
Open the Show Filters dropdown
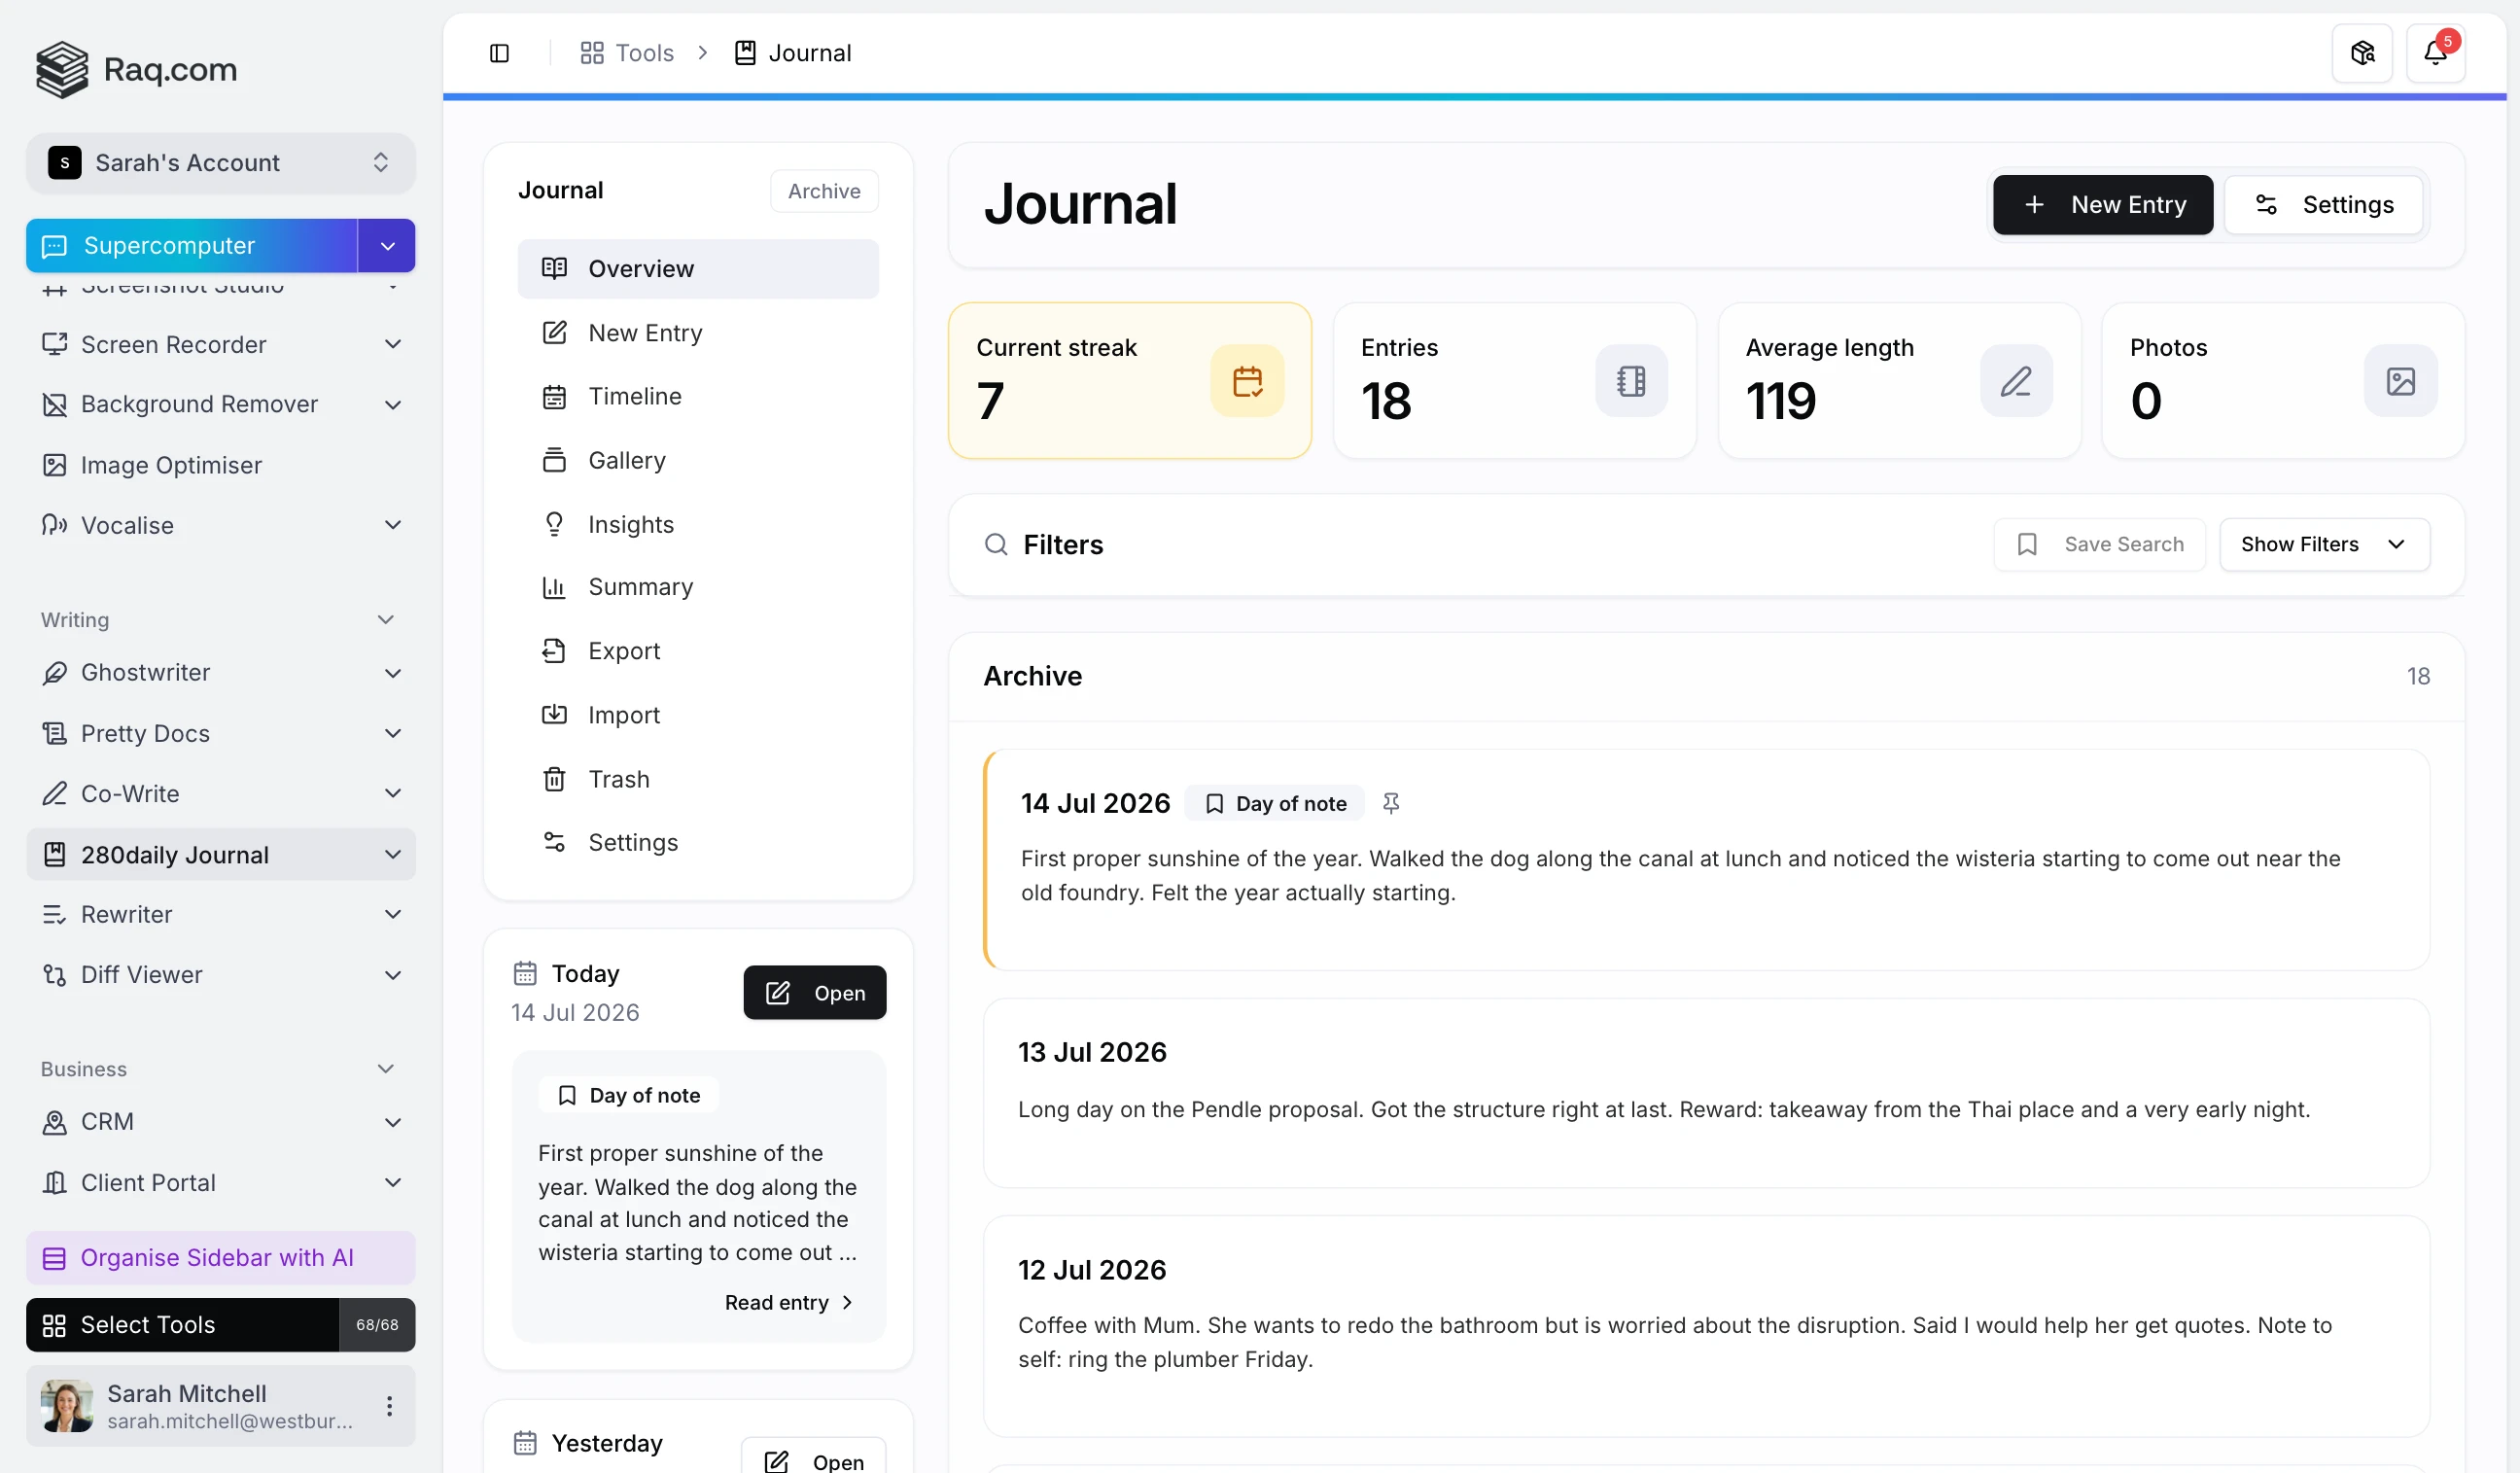(x=2324, y=544)
